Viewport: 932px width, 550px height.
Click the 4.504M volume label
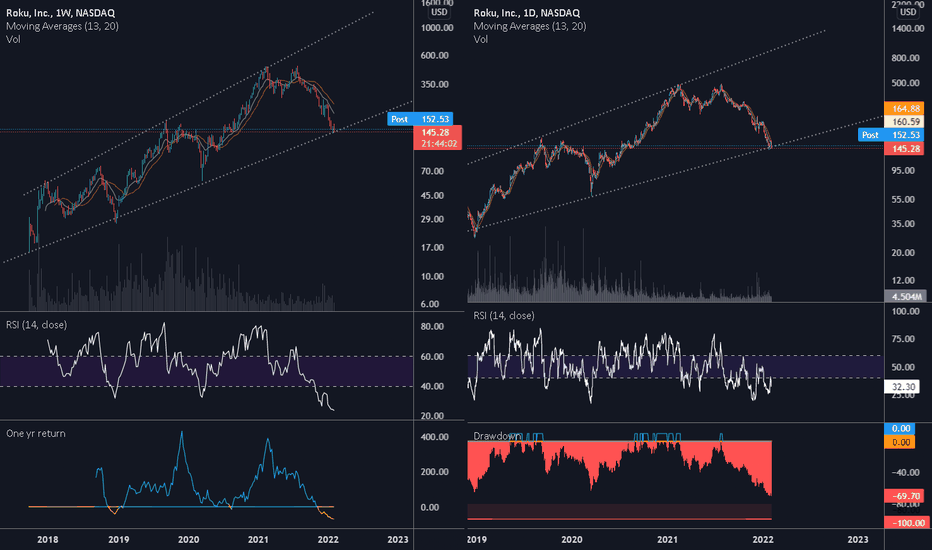pyautogui.click(x=905, y=296)
